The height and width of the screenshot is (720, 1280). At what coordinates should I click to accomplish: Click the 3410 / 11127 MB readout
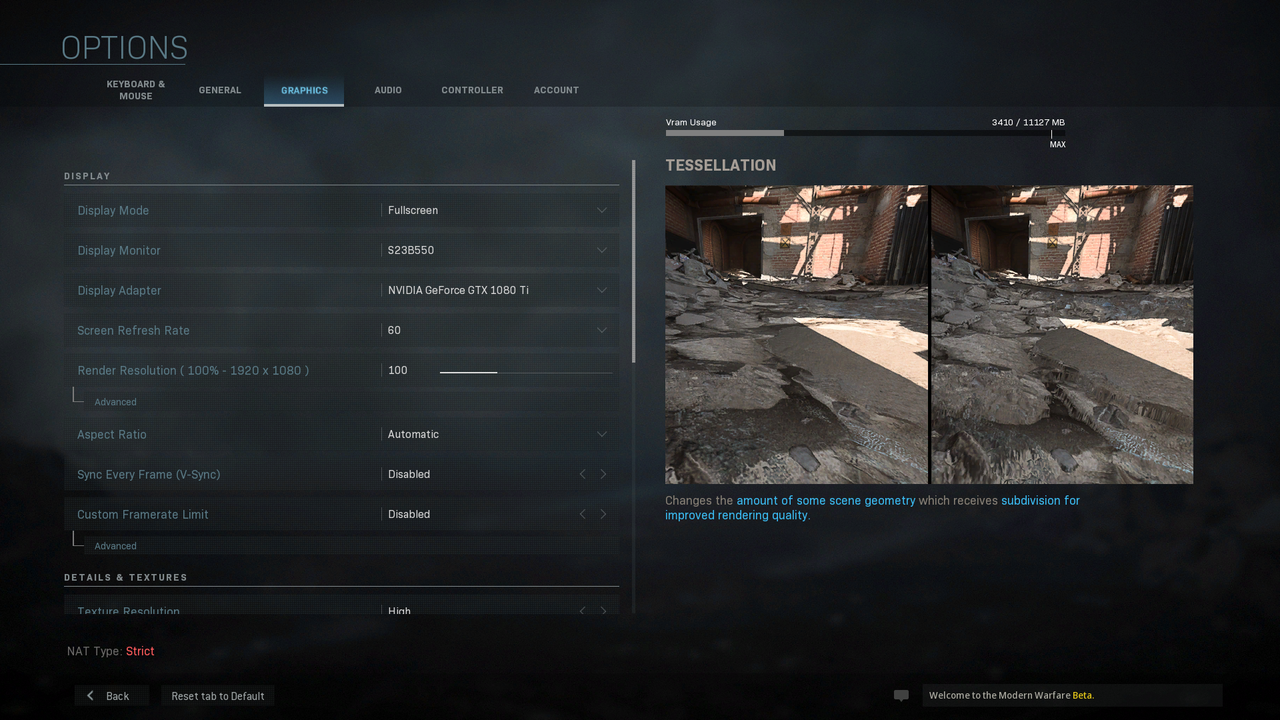pyautogui.click(x=1028, y=122)
